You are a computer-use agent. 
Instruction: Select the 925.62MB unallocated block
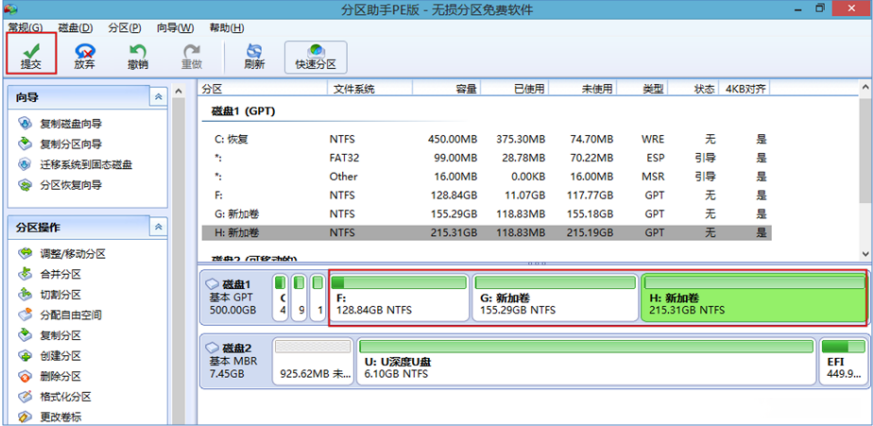click(x=313, y=361)
